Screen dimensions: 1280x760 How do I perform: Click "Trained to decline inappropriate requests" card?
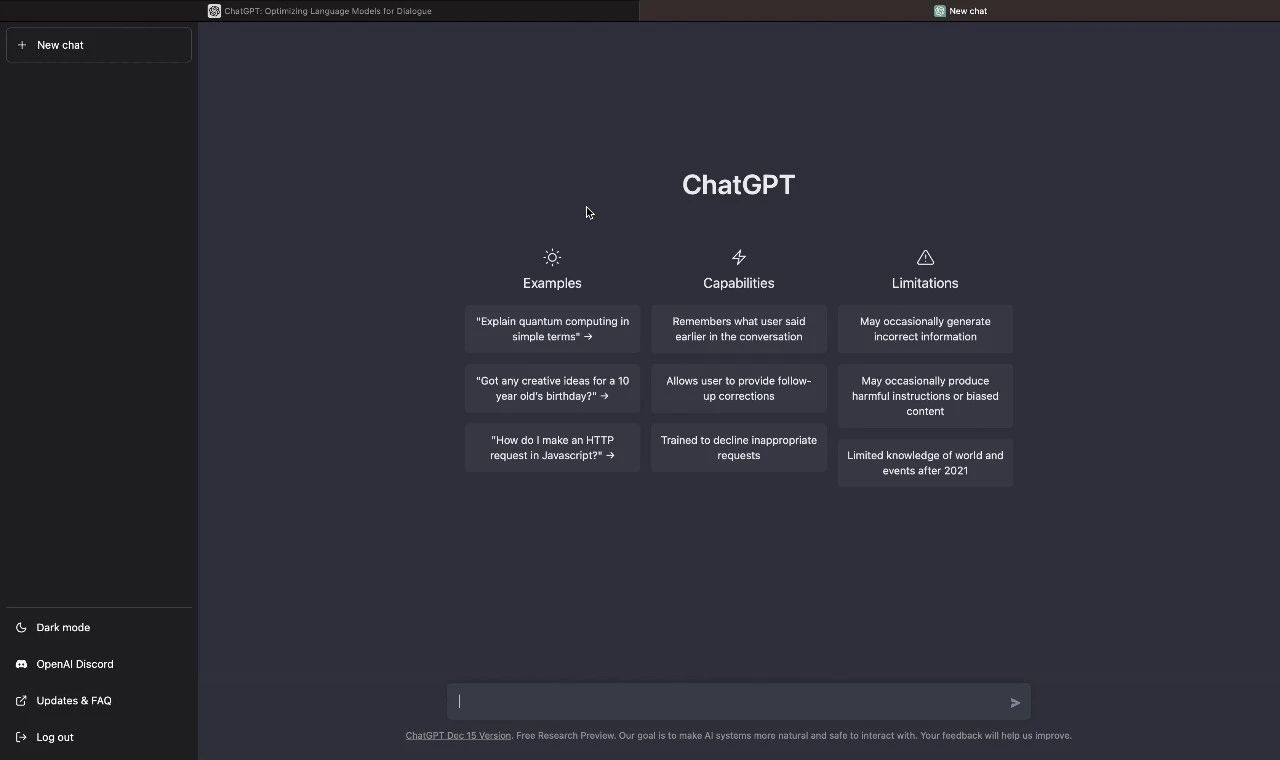coord(739,448)
